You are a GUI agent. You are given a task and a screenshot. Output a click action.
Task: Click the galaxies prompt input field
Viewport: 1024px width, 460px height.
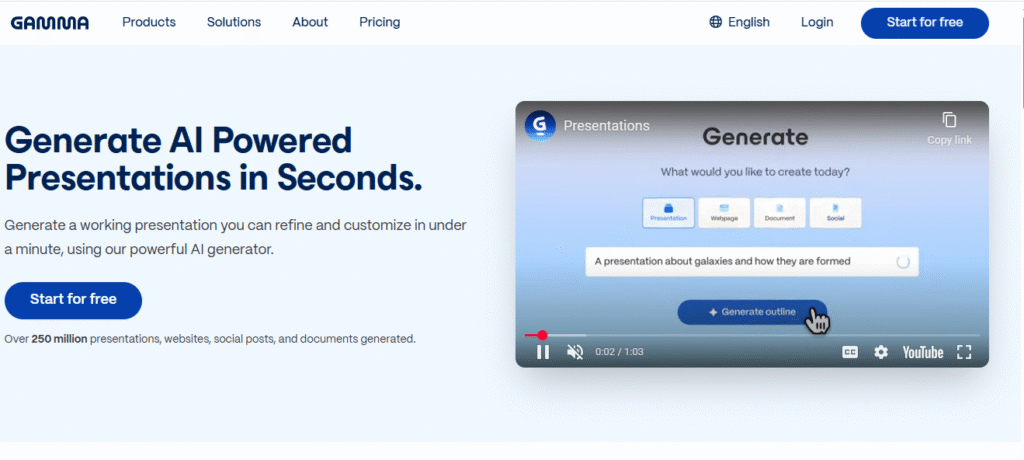(752, 261)
